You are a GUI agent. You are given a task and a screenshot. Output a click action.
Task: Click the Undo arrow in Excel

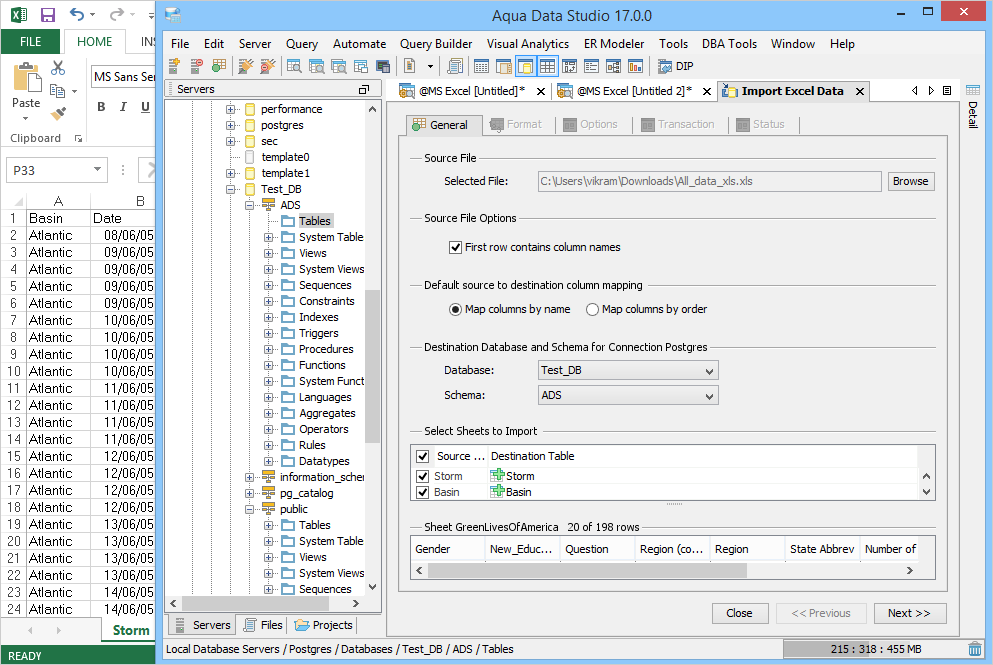click(x=77, y=14)
